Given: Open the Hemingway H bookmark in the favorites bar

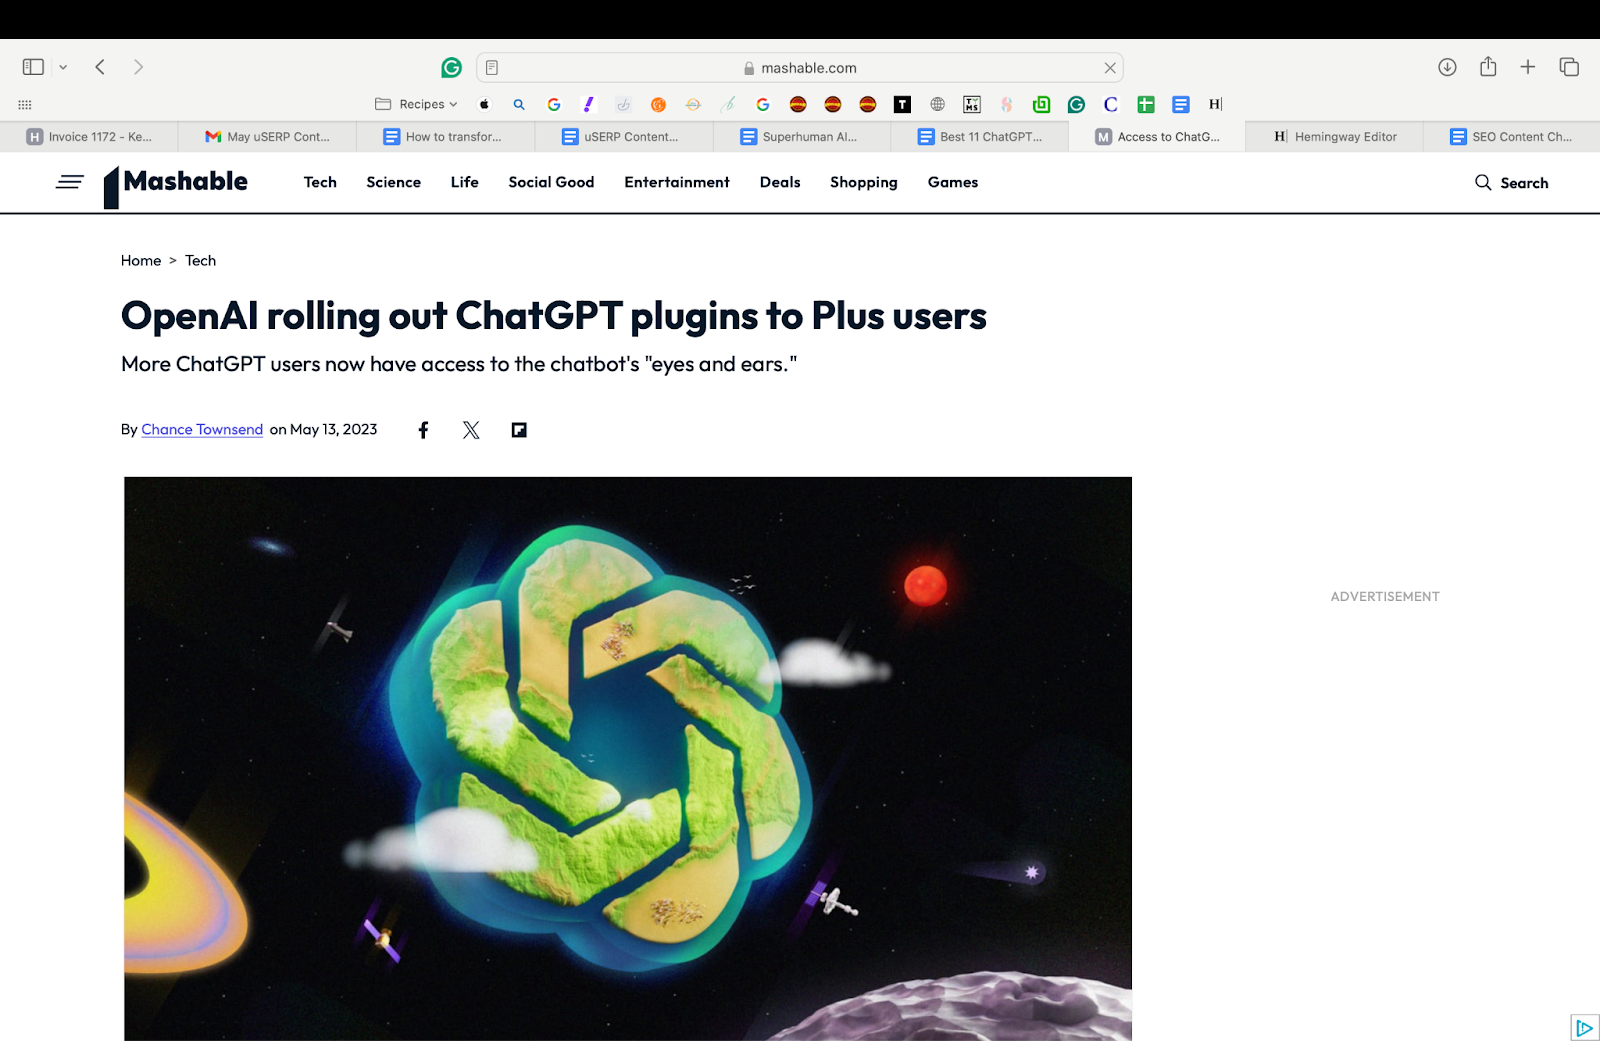Looking at the screenshot, I should point(1215,104).
